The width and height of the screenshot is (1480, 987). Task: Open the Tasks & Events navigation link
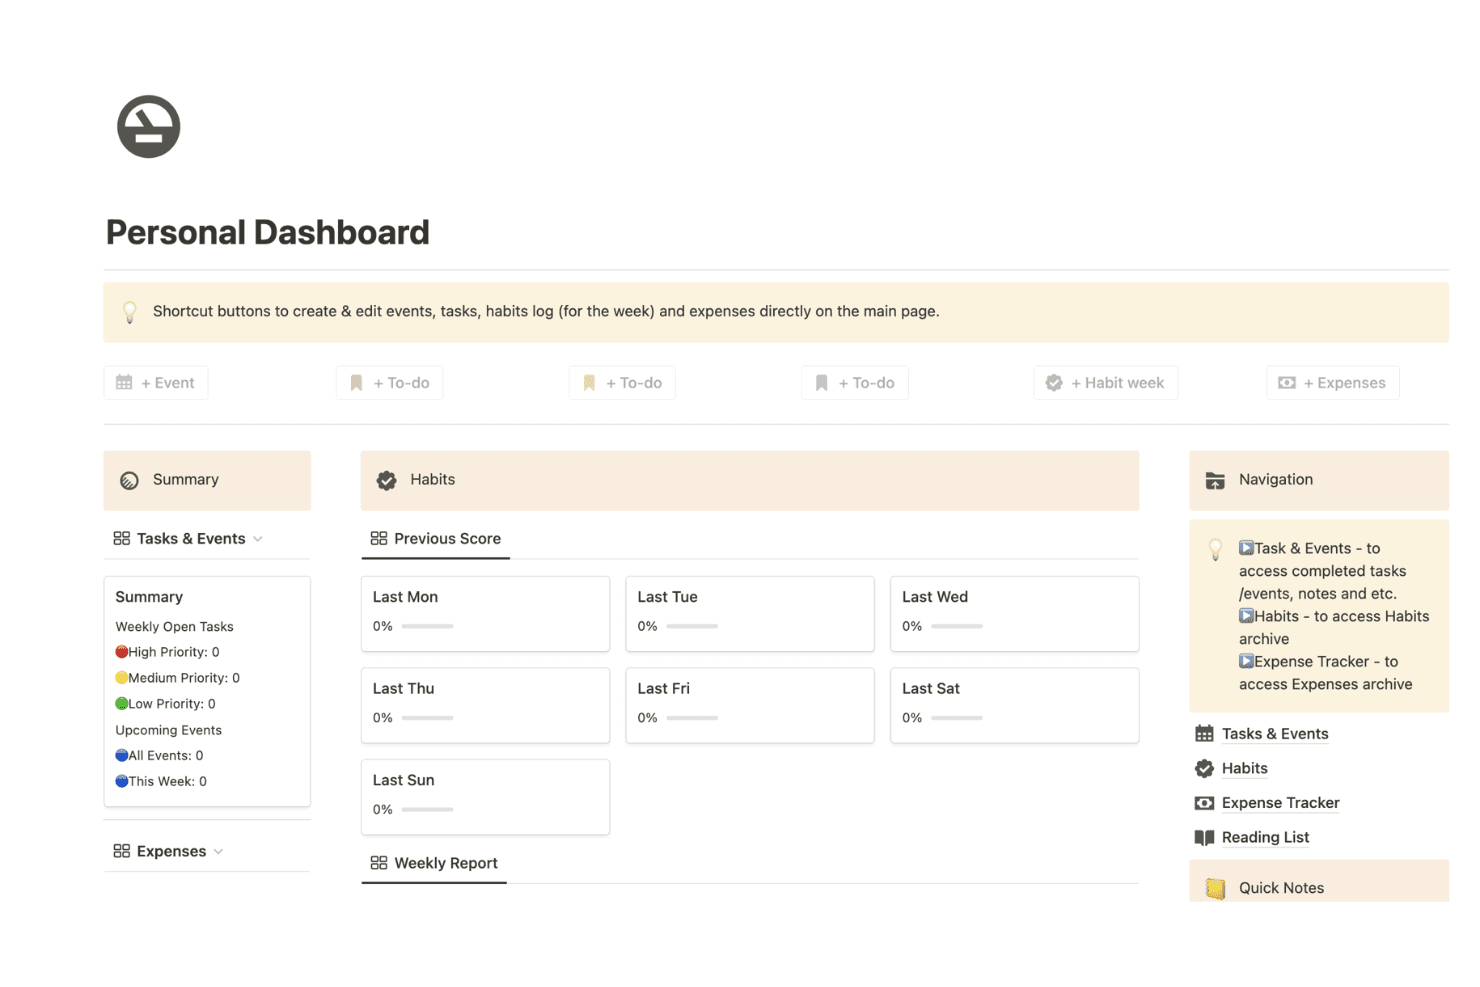(1275, 734)
